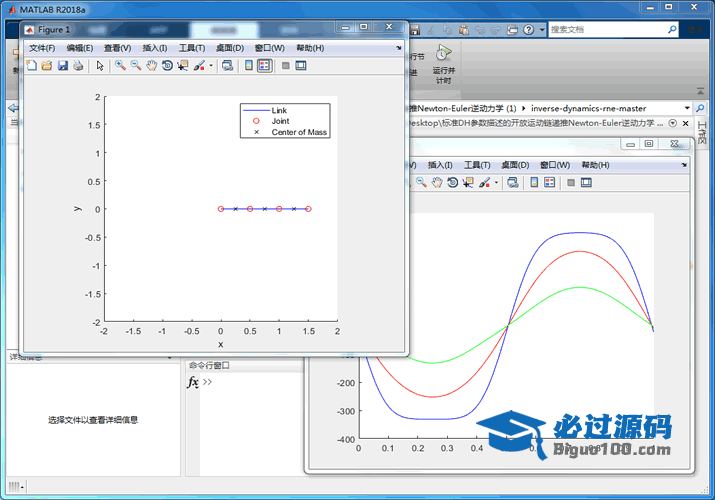Click search documentation magnifier icon
Image resolution: width=715 pixels, height=500 pixels.
point(672,30)
